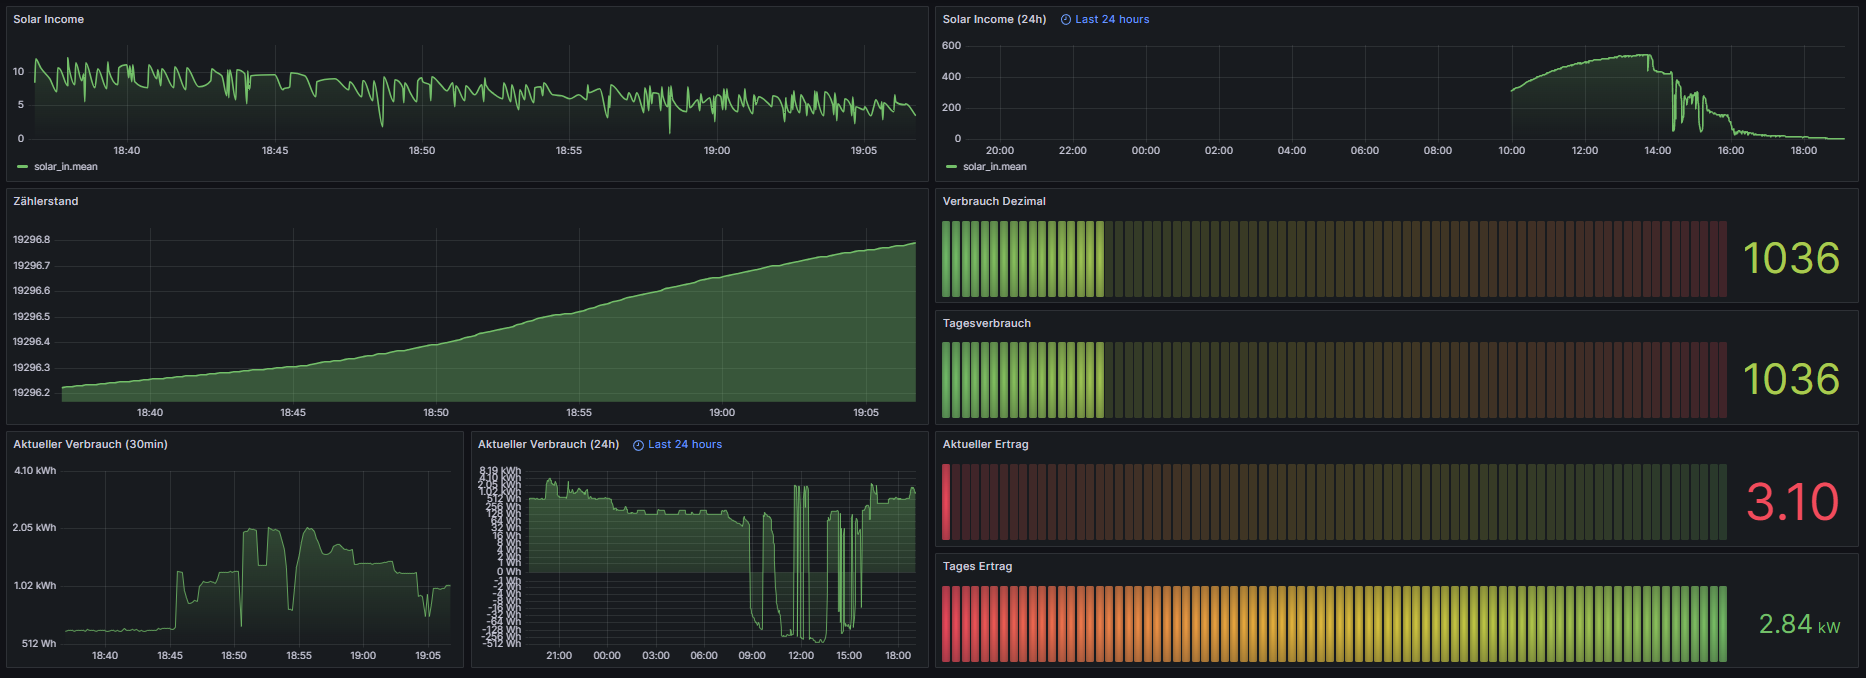Click the Solar Income (24h) panel title
Viewport: 1866px width, 678px height.
click(994, 20)
